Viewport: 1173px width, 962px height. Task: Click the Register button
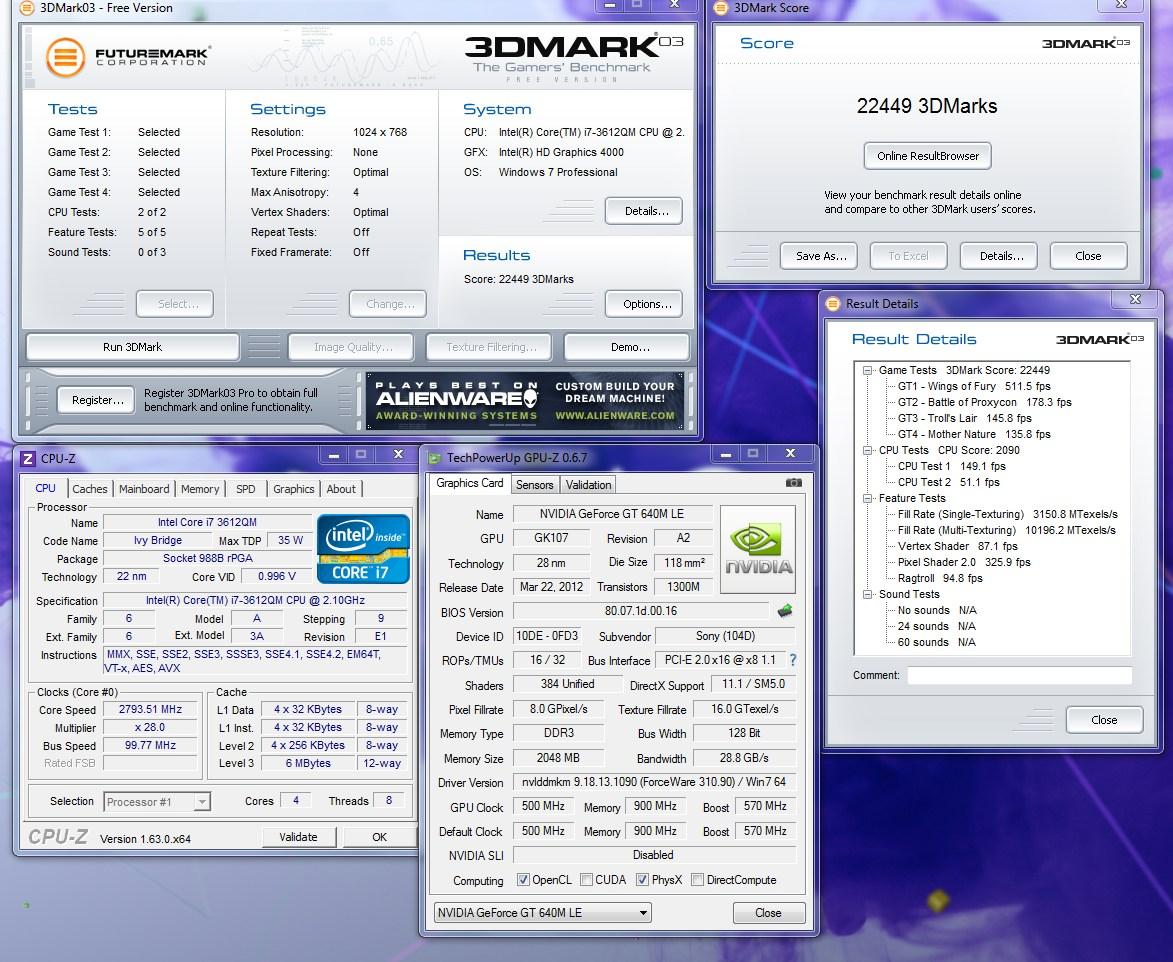click(x=97, y=400)
